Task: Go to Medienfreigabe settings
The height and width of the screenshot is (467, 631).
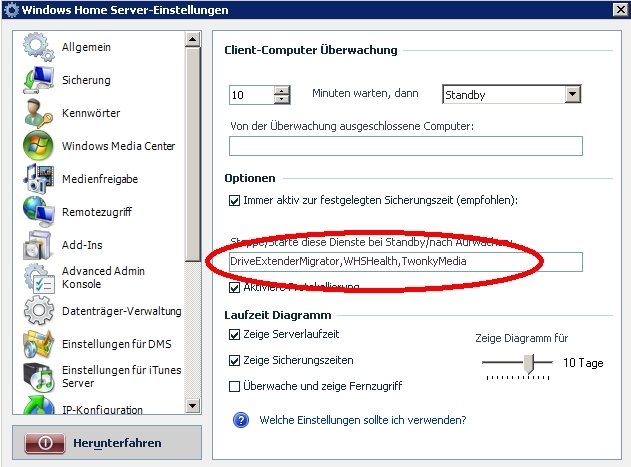Action: tap(100, 179)
